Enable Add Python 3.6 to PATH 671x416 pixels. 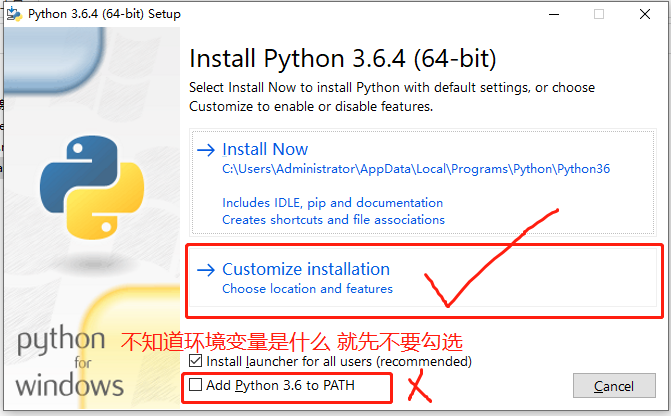(196, 385)
